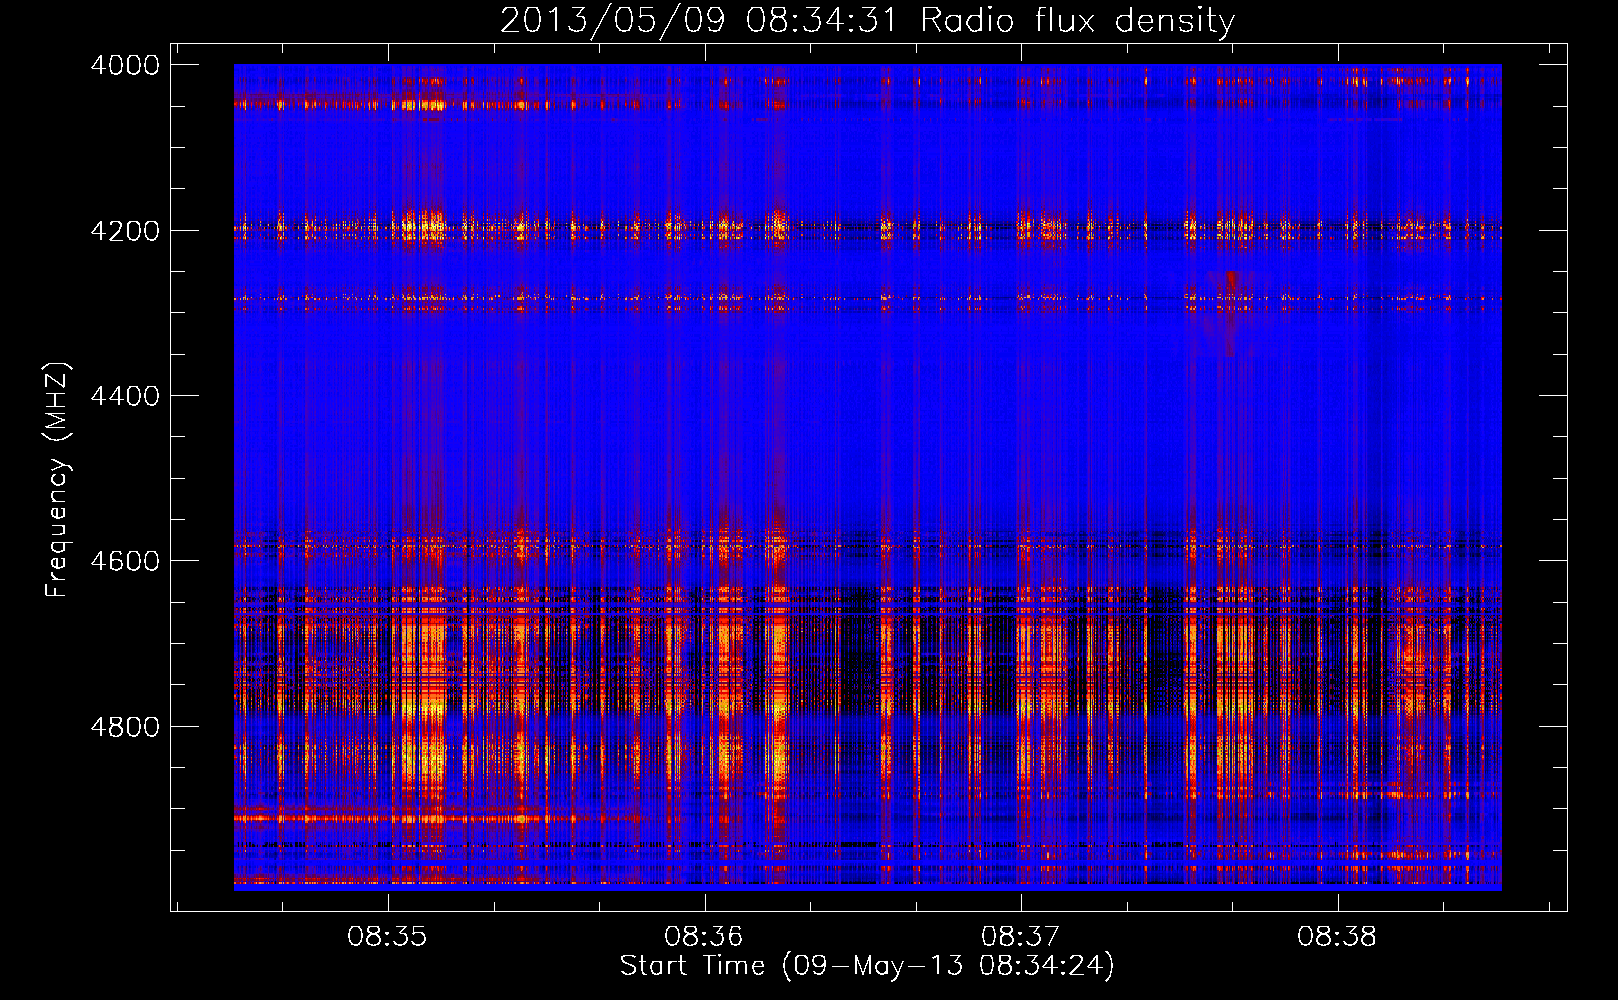The image size is (1618, 1000).
Task: Click the 4000 frequency axis label
Action: (x=125, y=65)
